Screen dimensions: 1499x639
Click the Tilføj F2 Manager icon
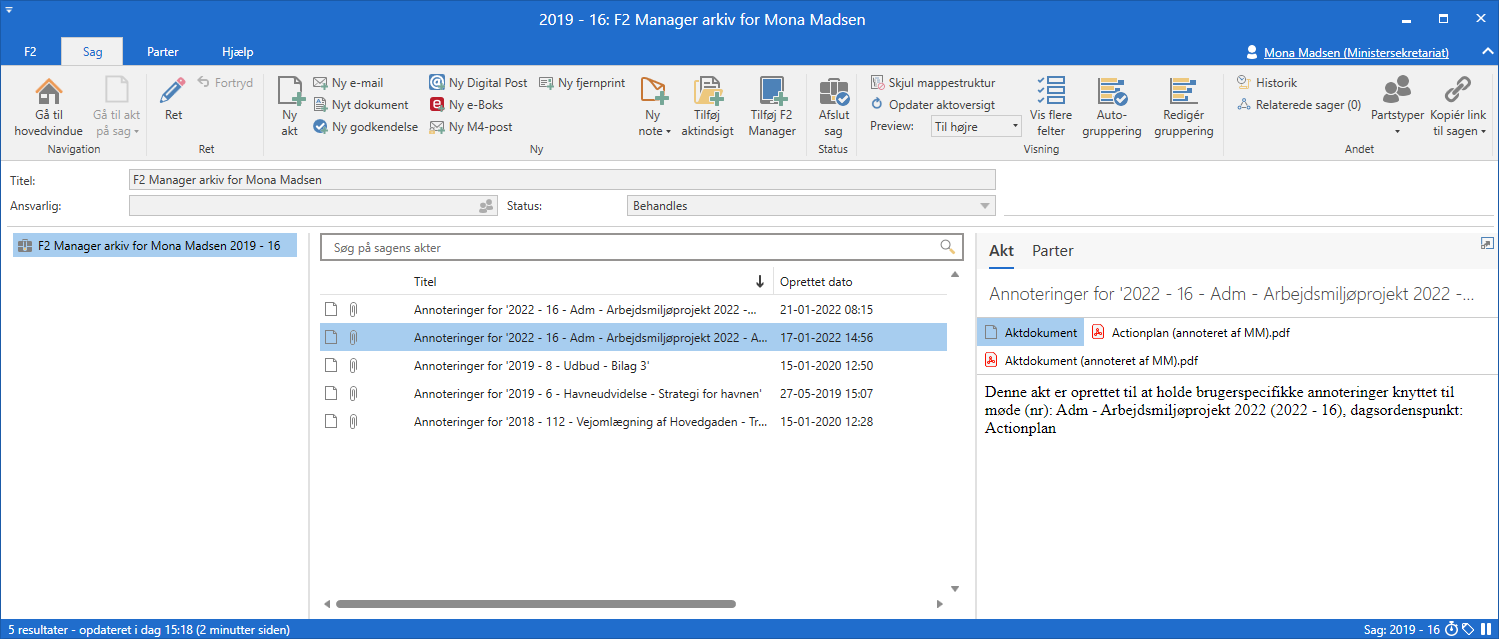tap(772, 93)
